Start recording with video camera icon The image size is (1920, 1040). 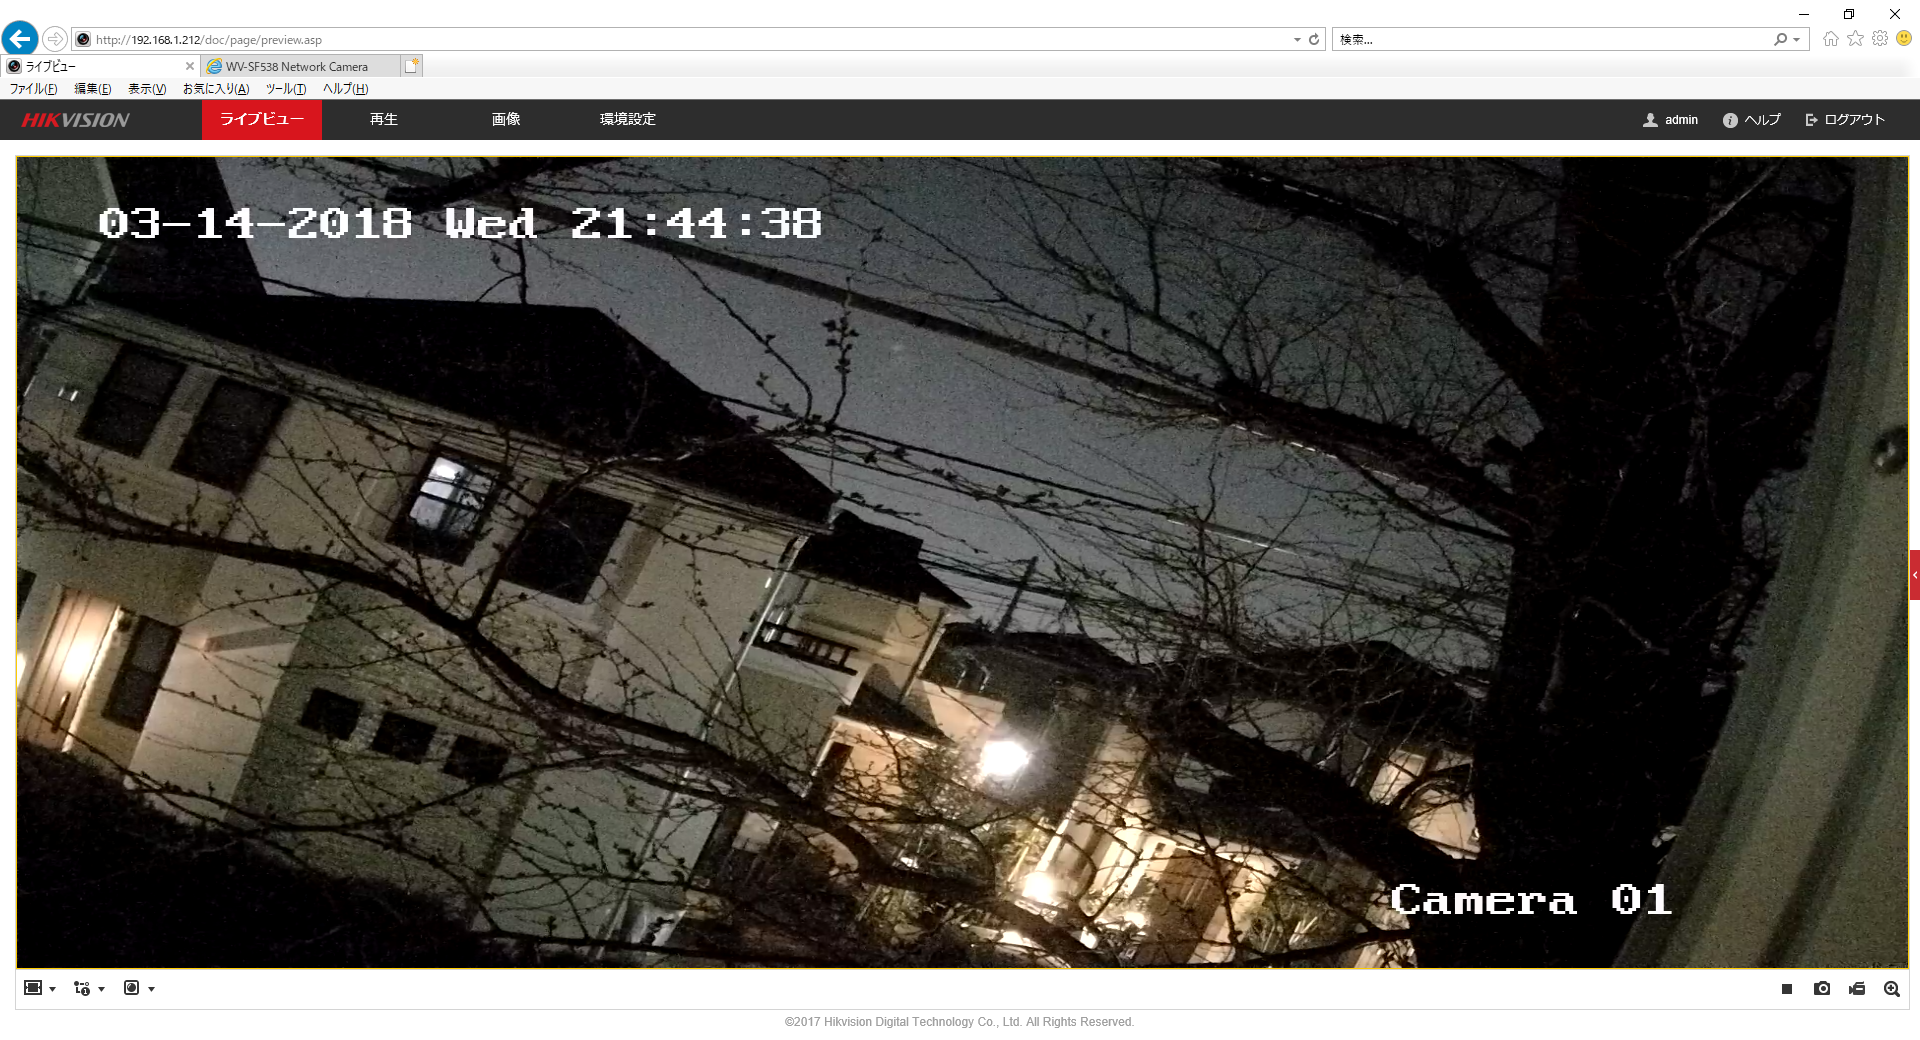coord(1857,989)
